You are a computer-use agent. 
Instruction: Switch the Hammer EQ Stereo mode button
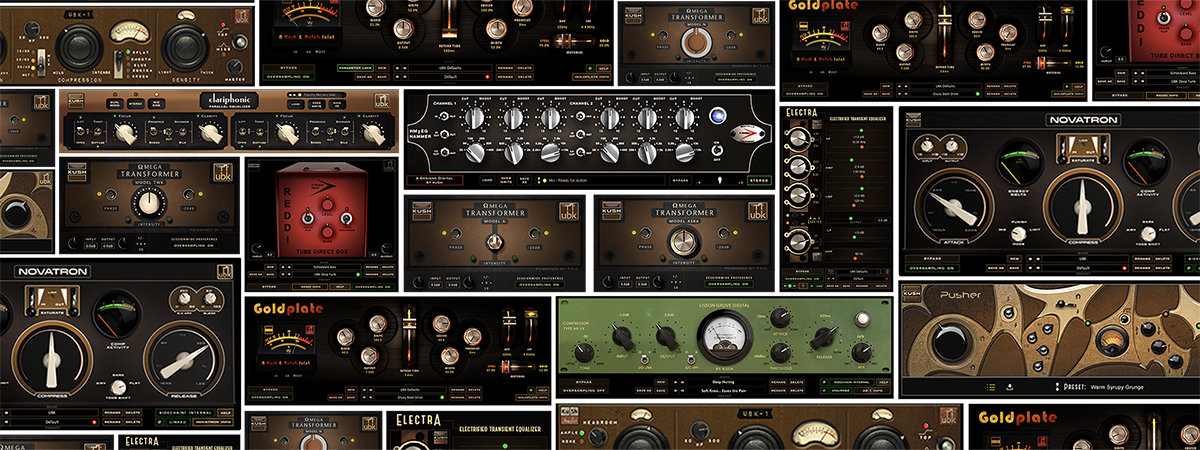pyautogui.click(x=760, y=180)
